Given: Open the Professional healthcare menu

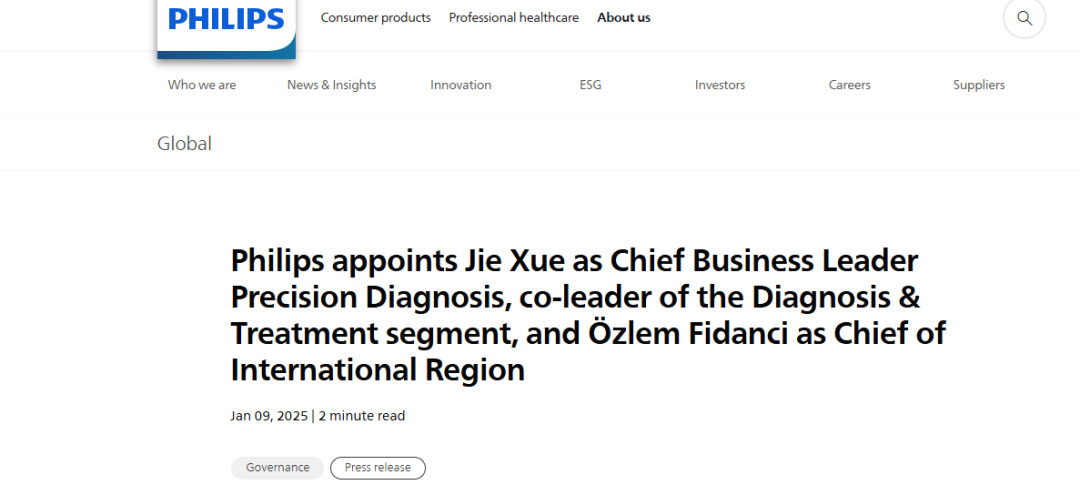Looking at the screenshot, I should [513, 18].
